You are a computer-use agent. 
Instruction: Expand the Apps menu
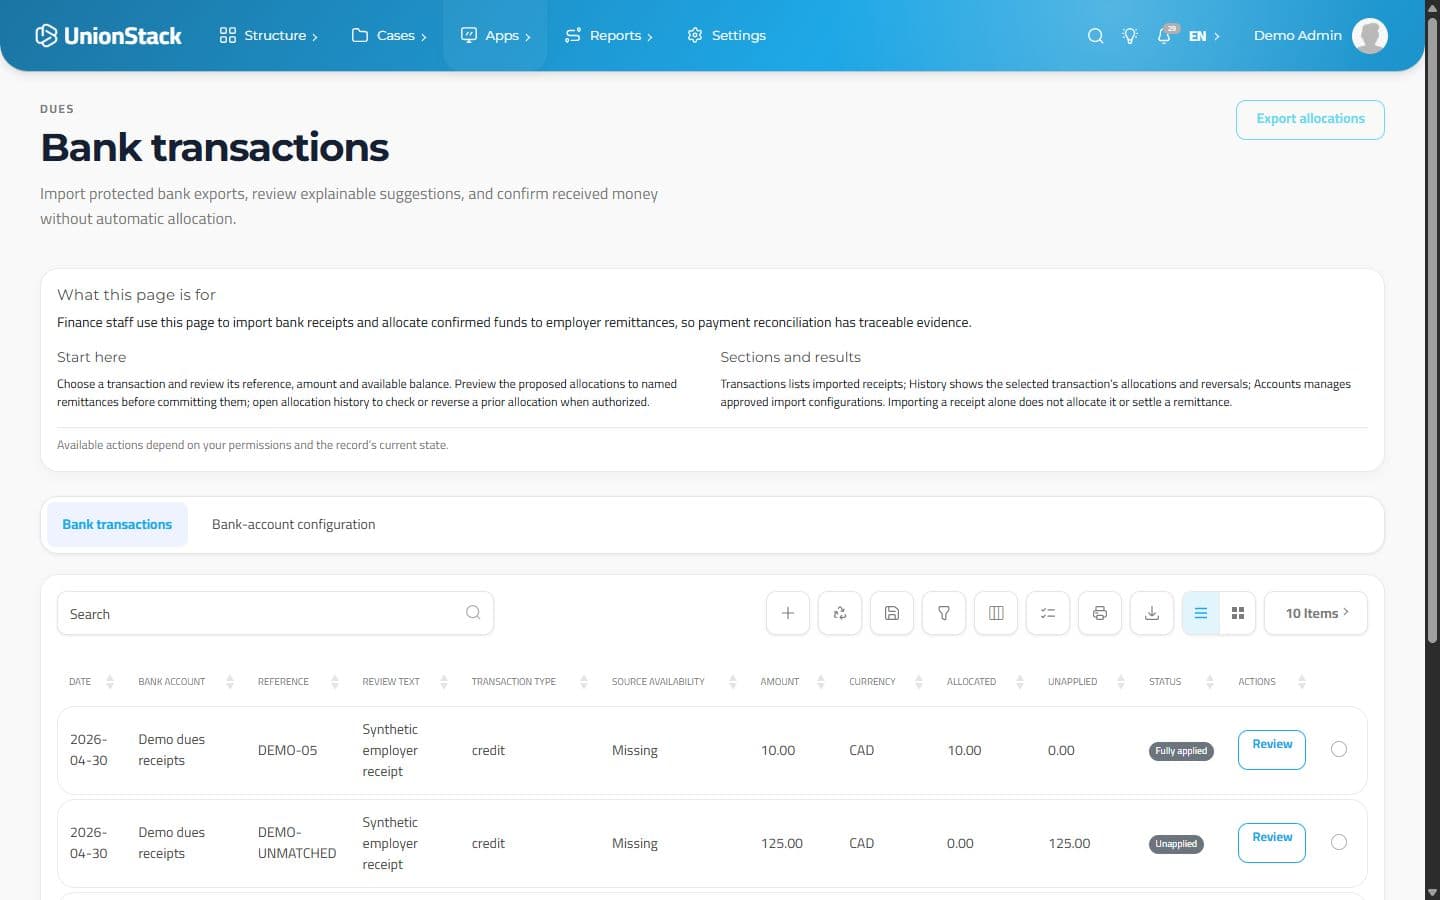(x=495, y=35)
